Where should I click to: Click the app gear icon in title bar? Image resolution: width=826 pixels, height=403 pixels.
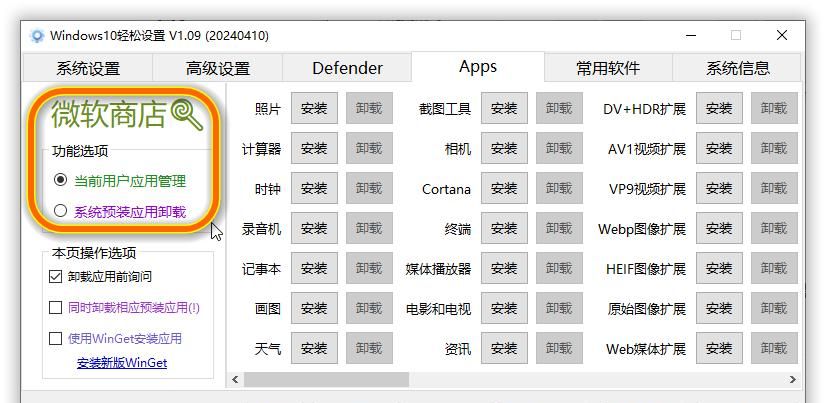(x=37, y=36)
